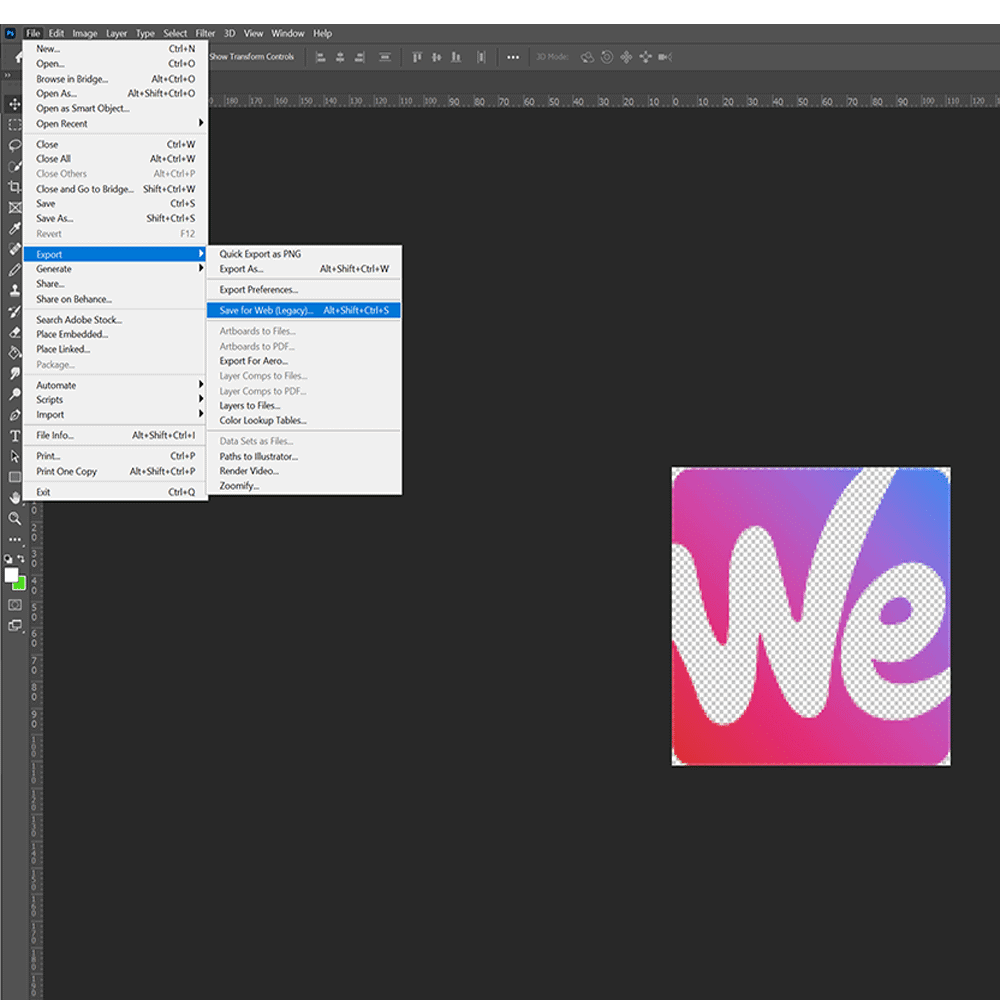Choose Quick Export as PNG
1000x1000 pixels.
tap(304, 254)
